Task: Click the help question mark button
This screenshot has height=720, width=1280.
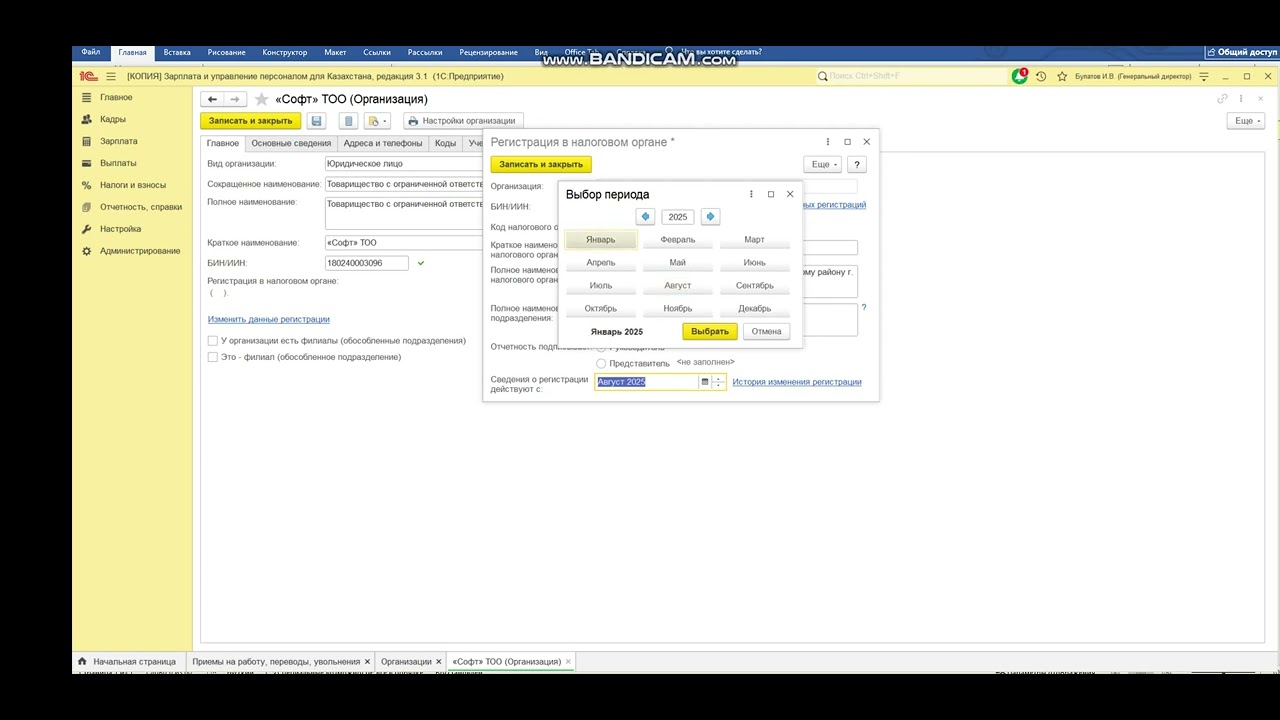Action: (857, 164)
